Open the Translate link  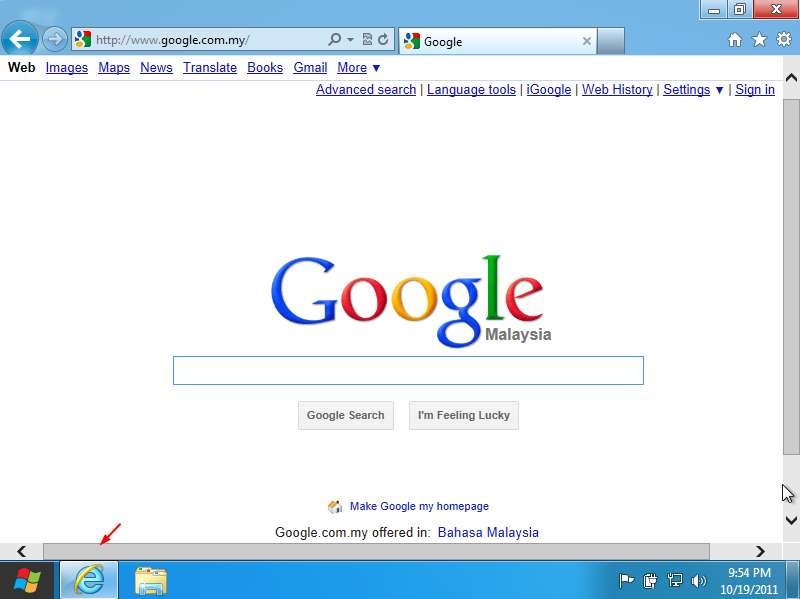click(x=210, y=67)
